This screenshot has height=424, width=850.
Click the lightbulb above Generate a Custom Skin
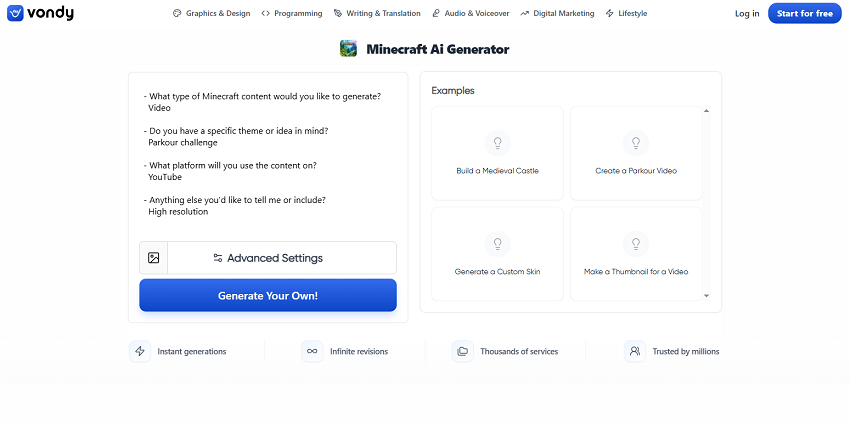point(497,244)
